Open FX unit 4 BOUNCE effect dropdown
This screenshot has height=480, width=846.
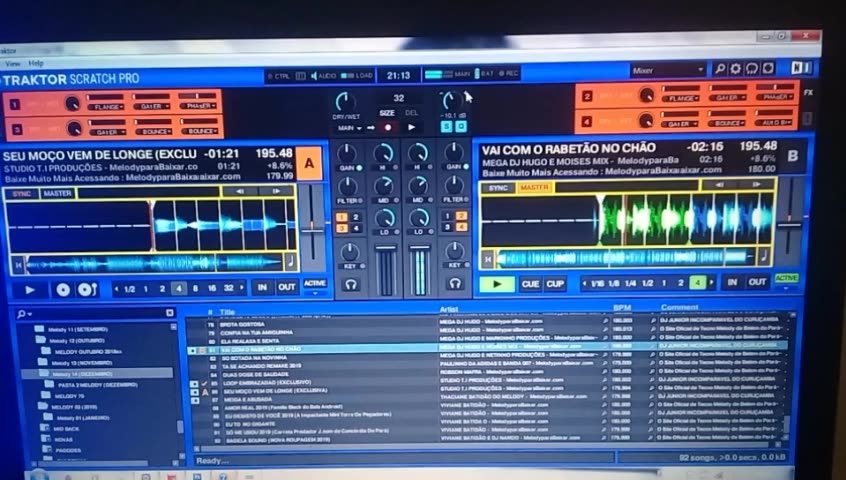(x=727, y=124)
